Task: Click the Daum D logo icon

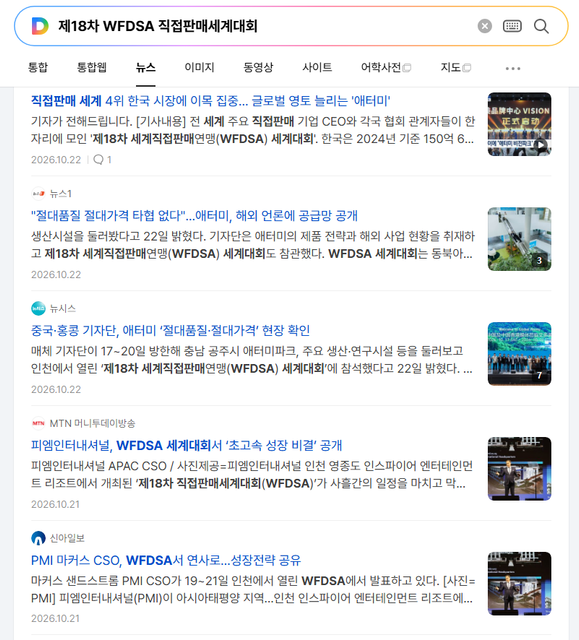Action: pyautogui.click(x=40, y=26)
